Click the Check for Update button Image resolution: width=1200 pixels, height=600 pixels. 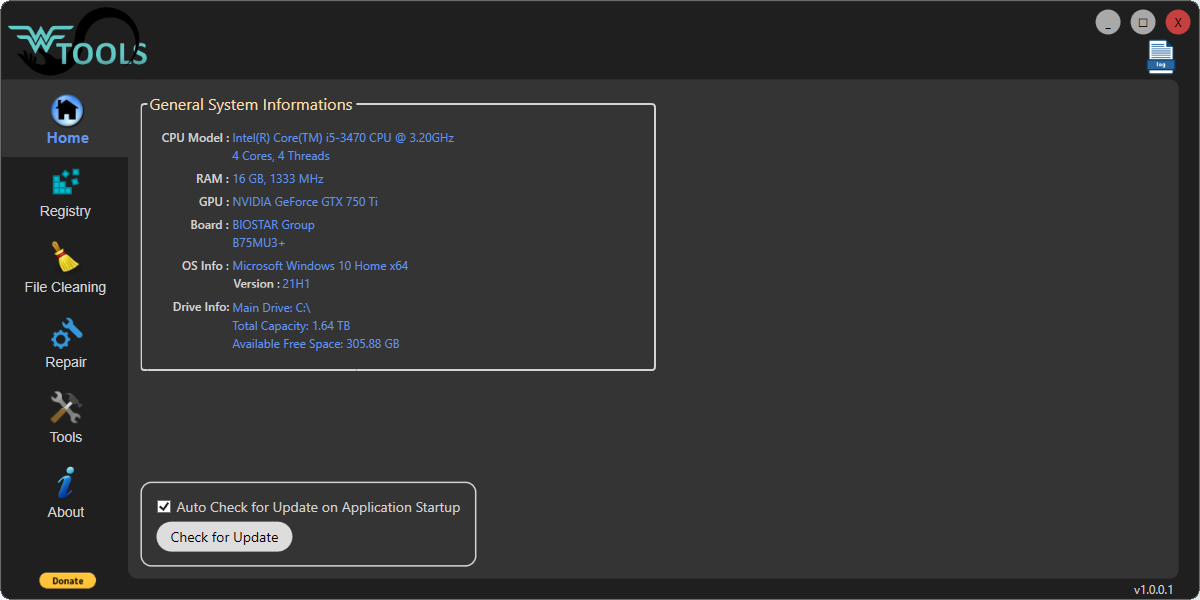(224, 537)
